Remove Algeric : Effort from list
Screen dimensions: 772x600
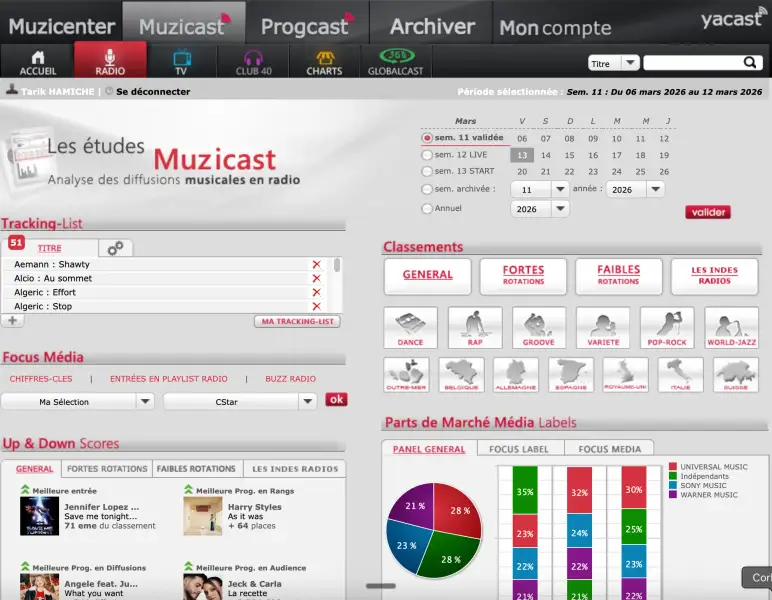(317, 292)
